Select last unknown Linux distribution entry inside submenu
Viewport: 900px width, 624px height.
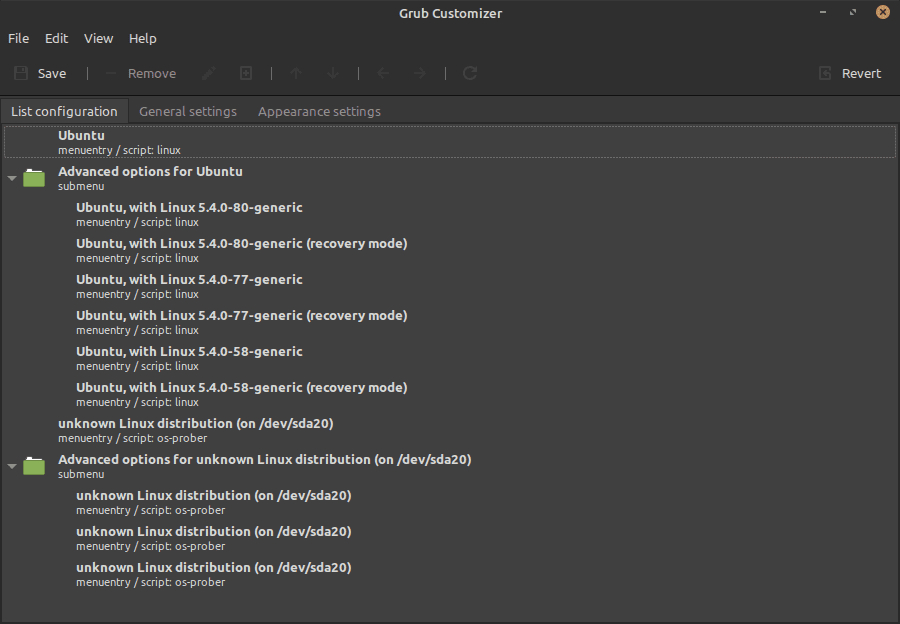click(450, 574)
